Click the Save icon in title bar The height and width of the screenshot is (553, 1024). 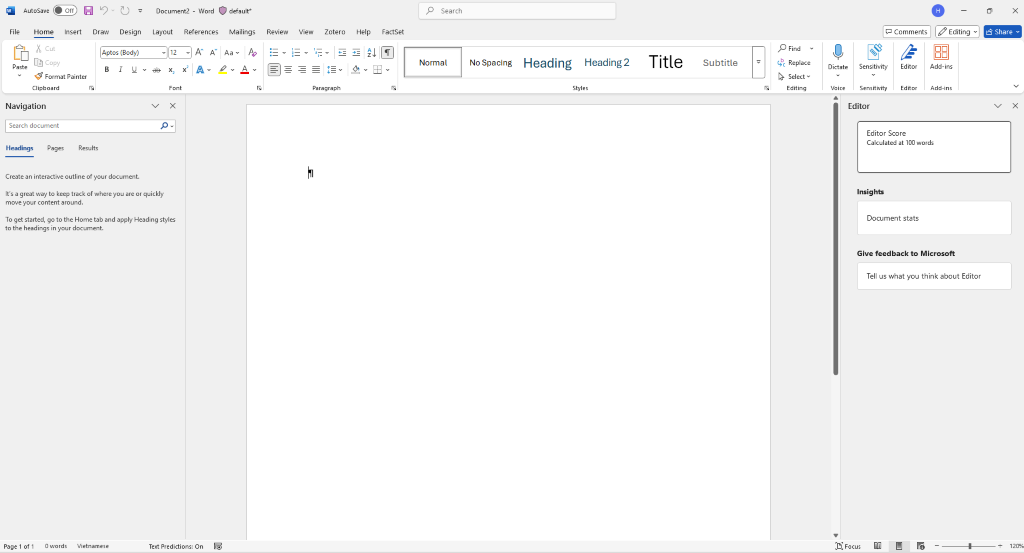pyautogui.click(x=88, y=10)
